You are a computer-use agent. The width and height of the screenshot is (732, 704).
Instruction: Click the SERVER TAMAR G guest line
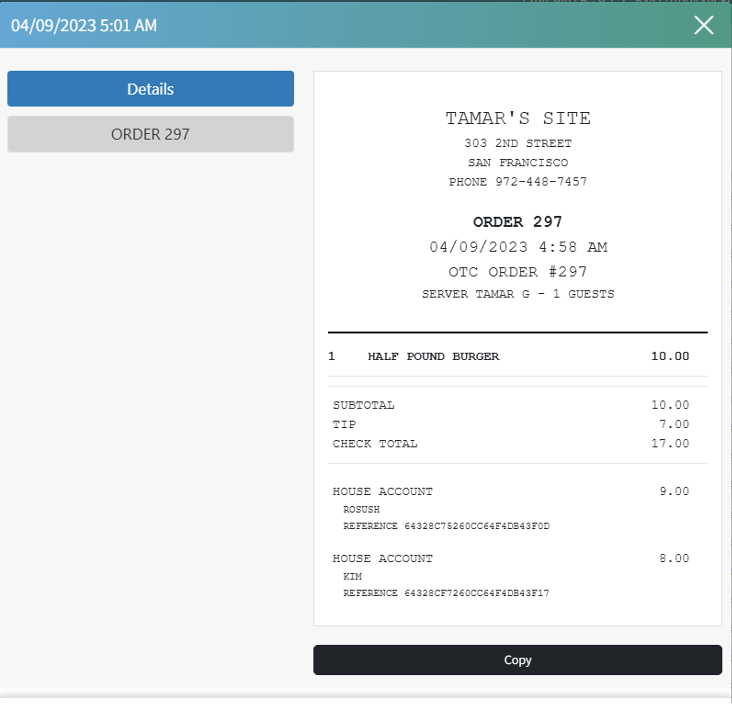click(x=518, y=295)
